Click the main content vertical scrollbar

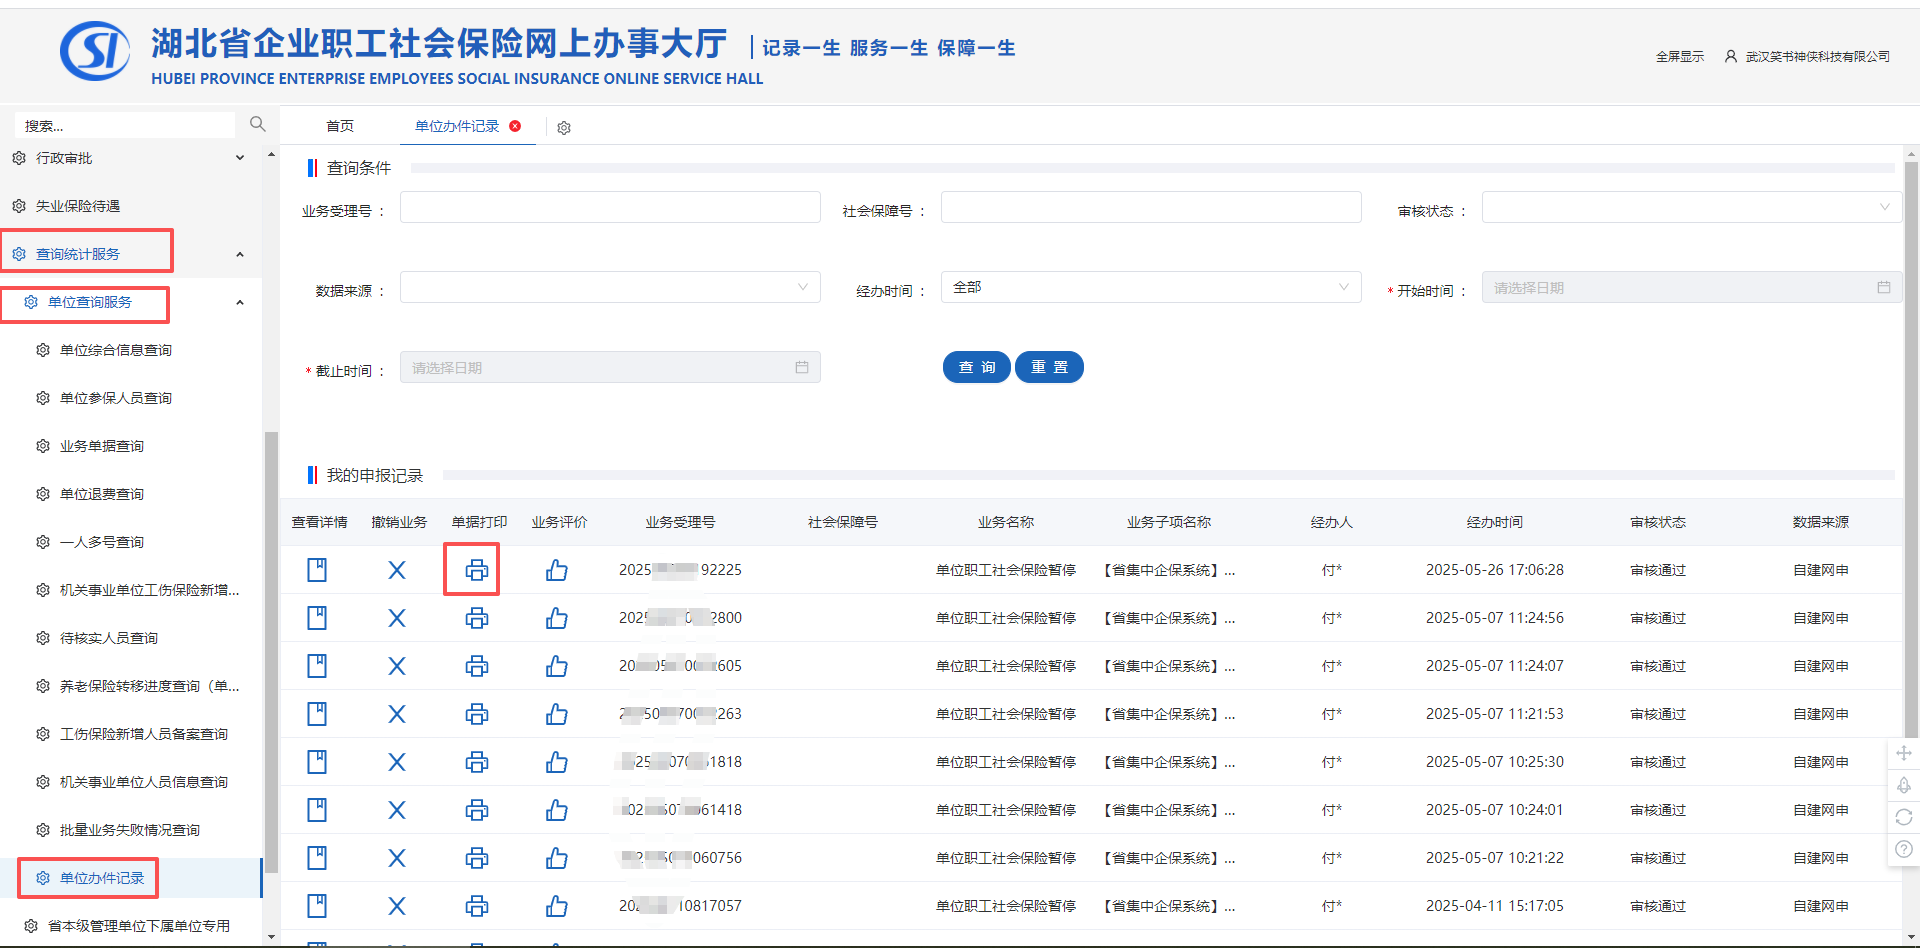(x=1912, y=450)
